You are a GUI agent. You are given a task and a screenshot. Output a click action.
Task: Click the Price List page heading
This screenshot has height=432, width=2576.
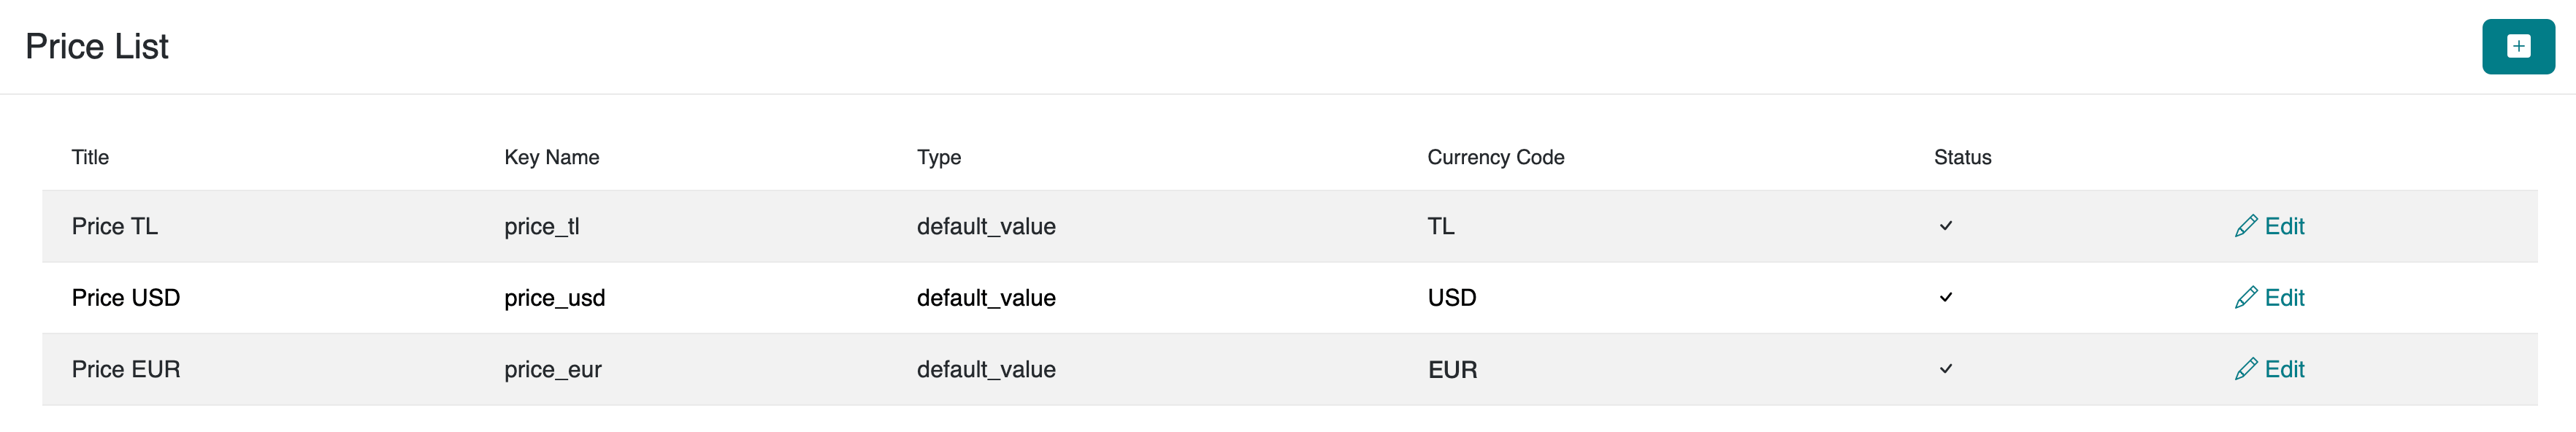[97, 46]
